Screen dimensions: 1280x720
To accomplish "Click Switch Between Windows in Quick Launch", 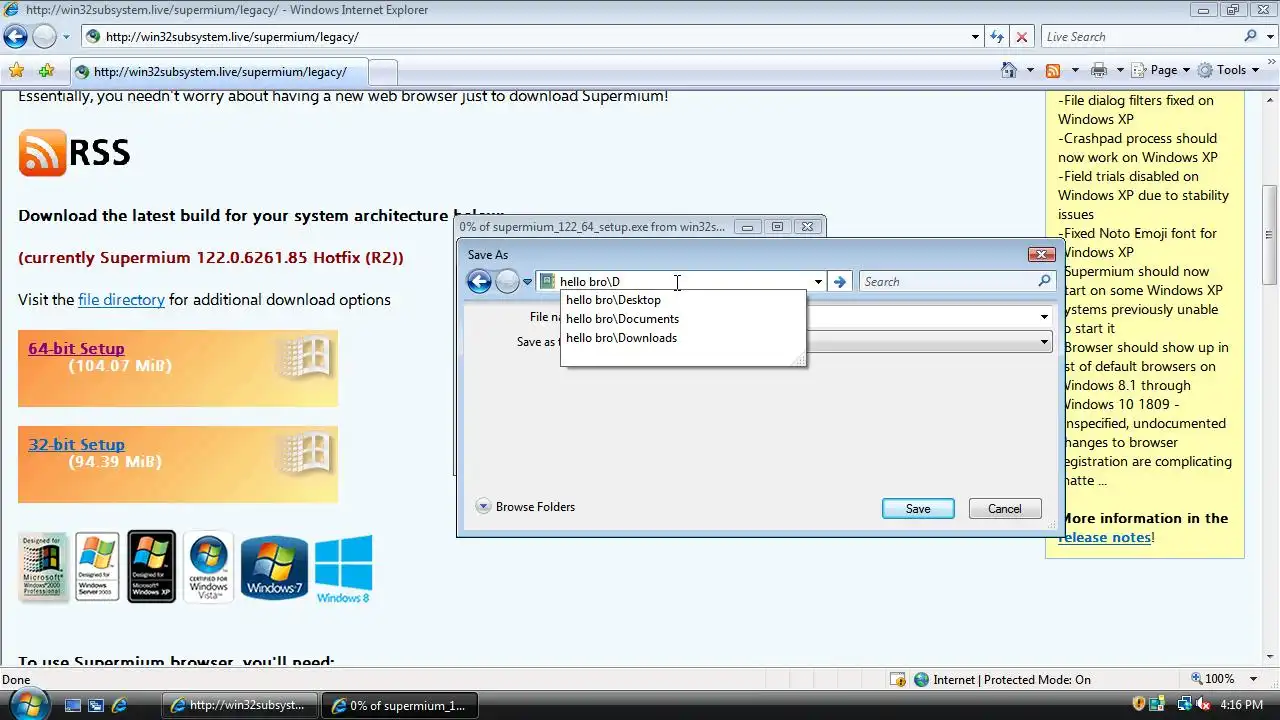I will [x=96, y=705].
